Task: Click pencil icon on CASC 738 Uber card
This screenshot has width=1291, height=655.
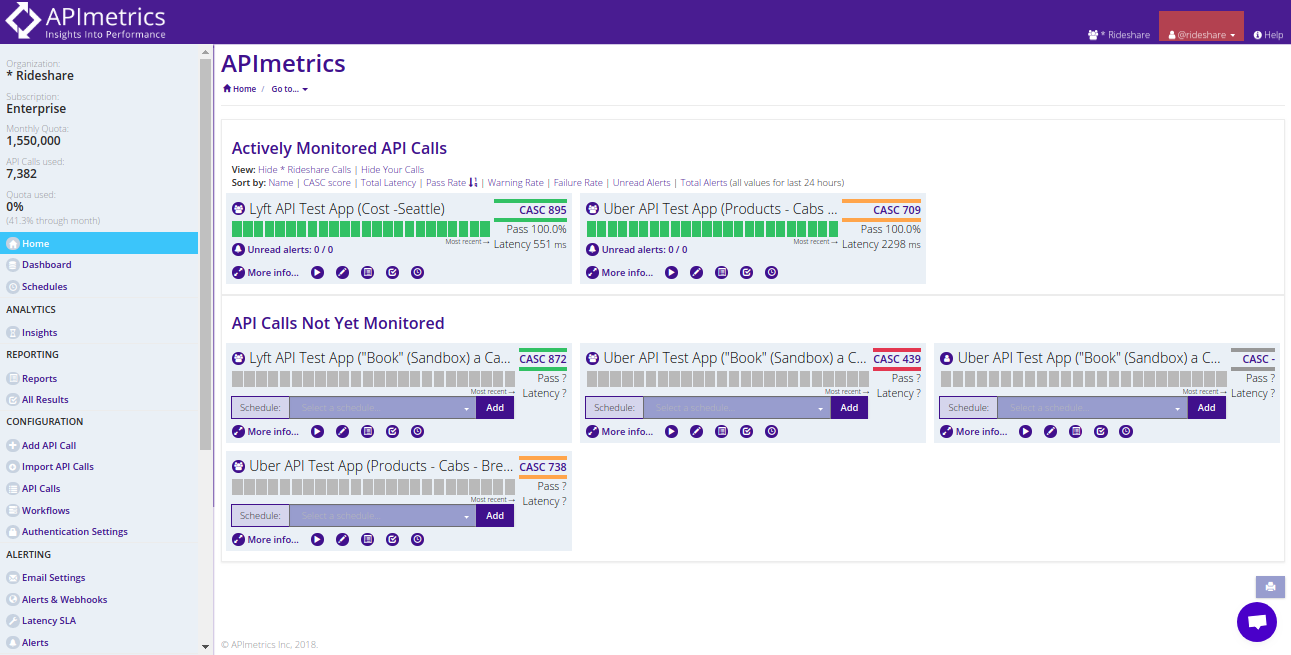Action: [342, 540]
